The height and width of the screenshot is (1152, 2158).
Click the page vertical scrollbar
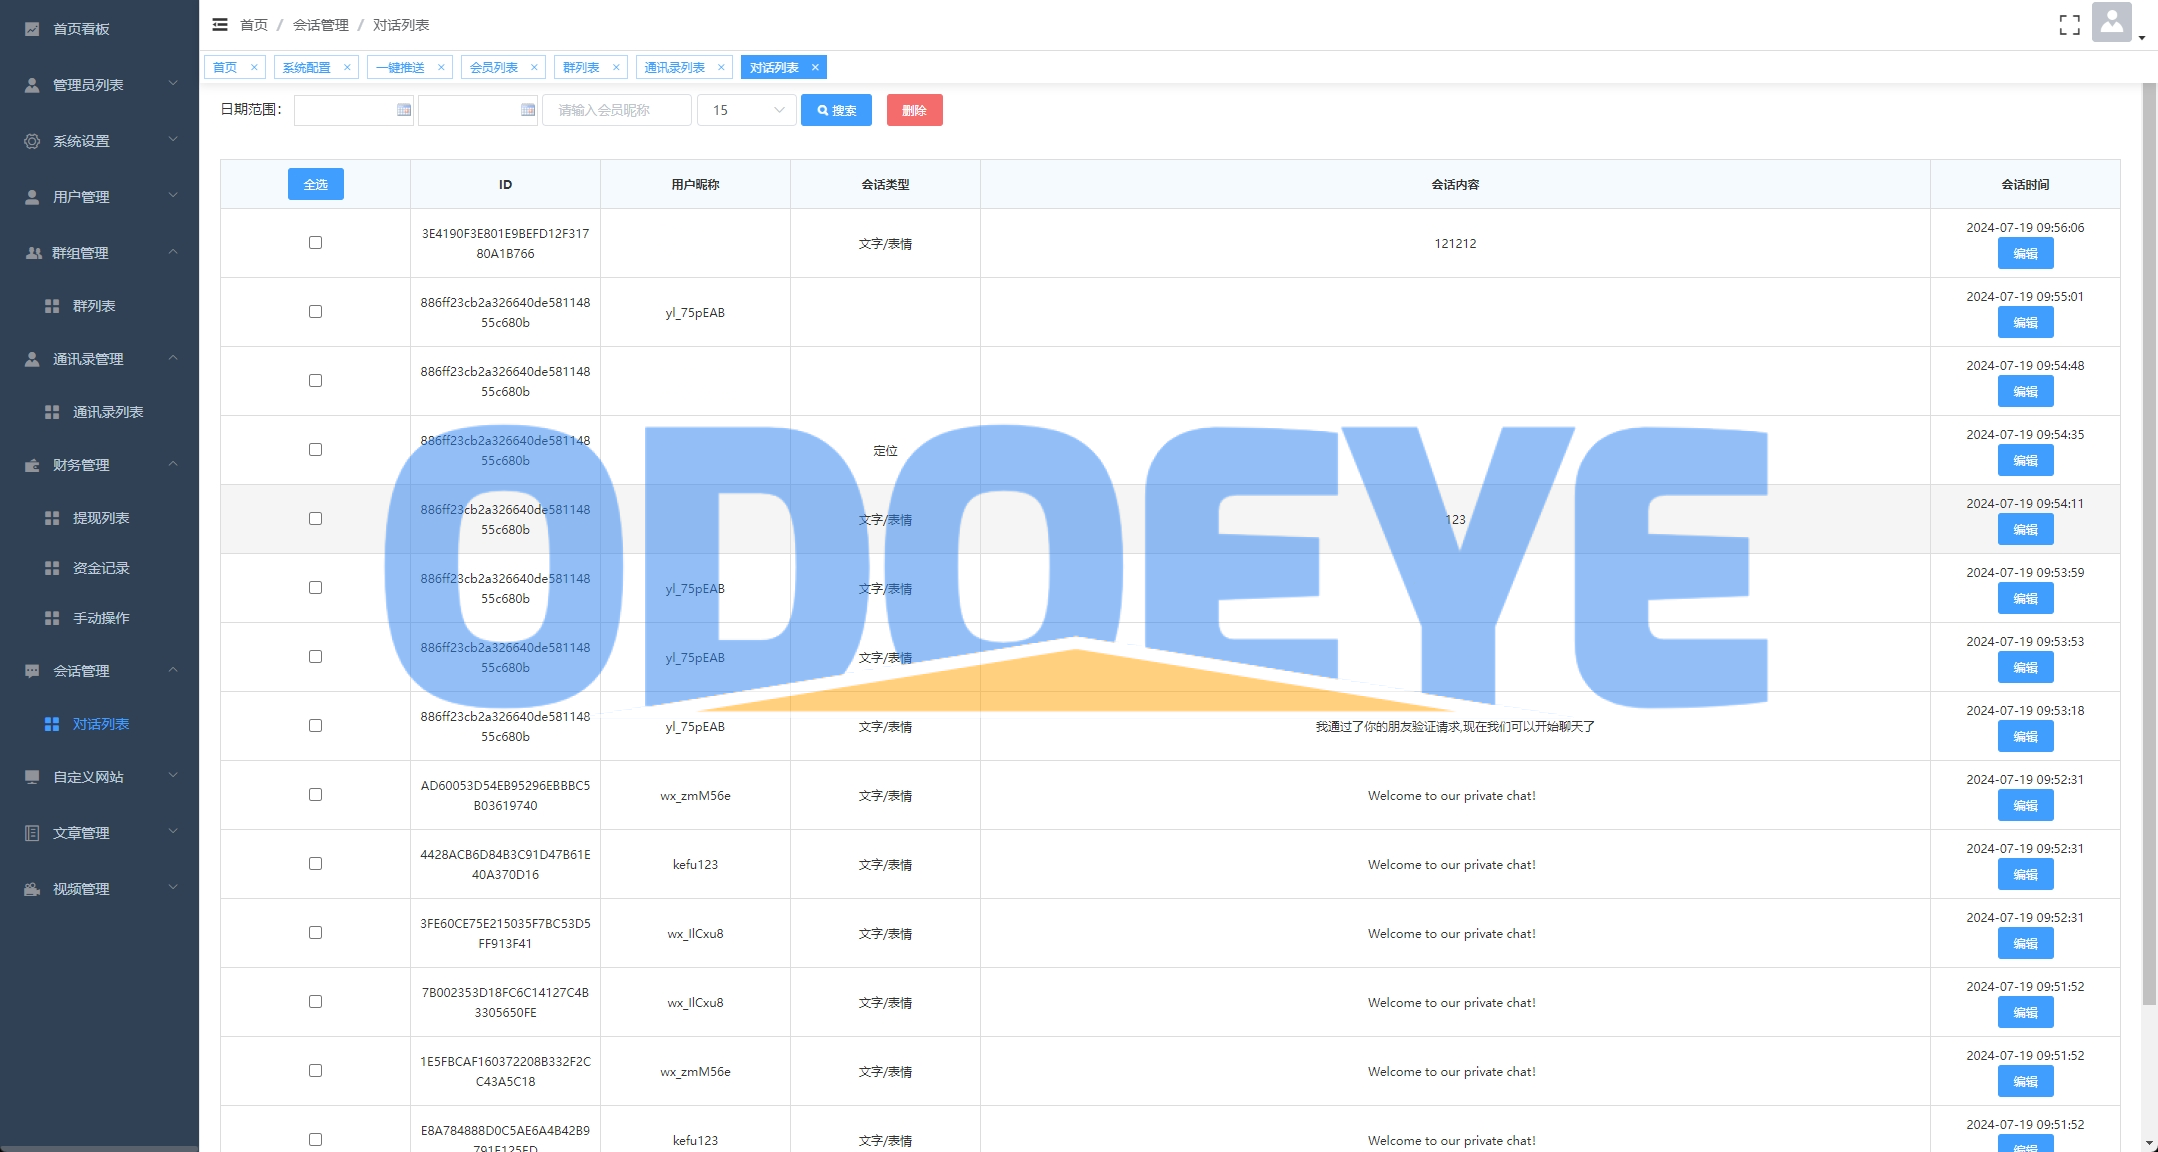(x=2149, y=544)
